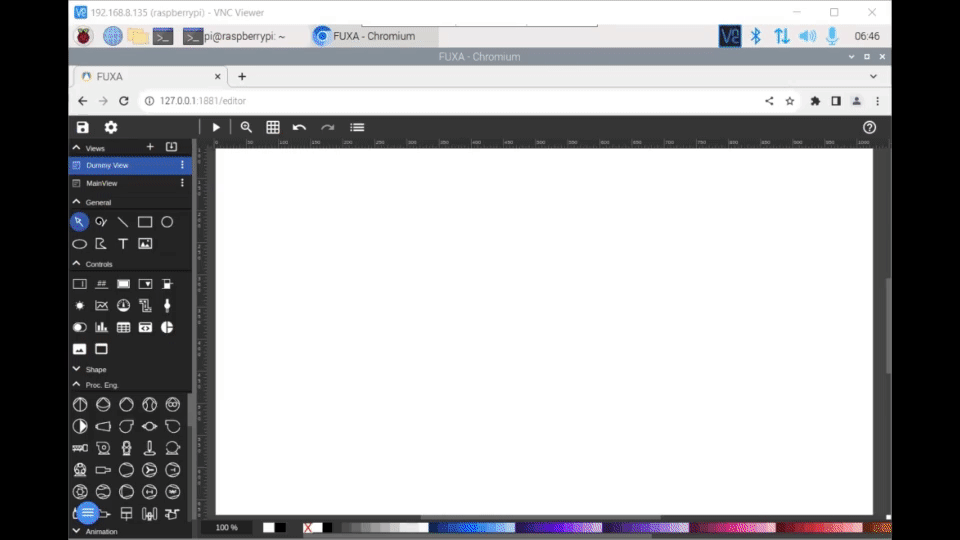Click the undo arrow icon
Screen dimensions: 960x540
[x=299, y=127]
